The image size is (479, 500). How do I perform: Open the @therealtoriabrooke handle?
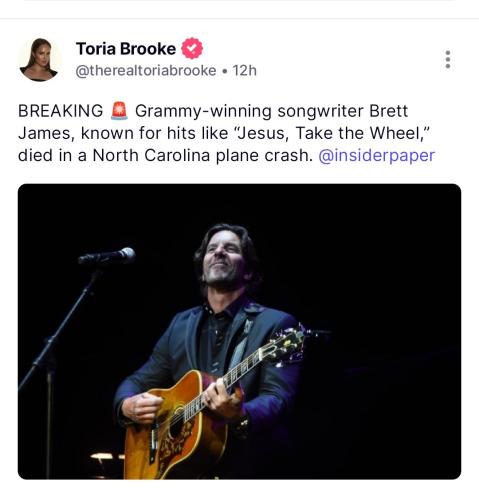coord(146,71)
